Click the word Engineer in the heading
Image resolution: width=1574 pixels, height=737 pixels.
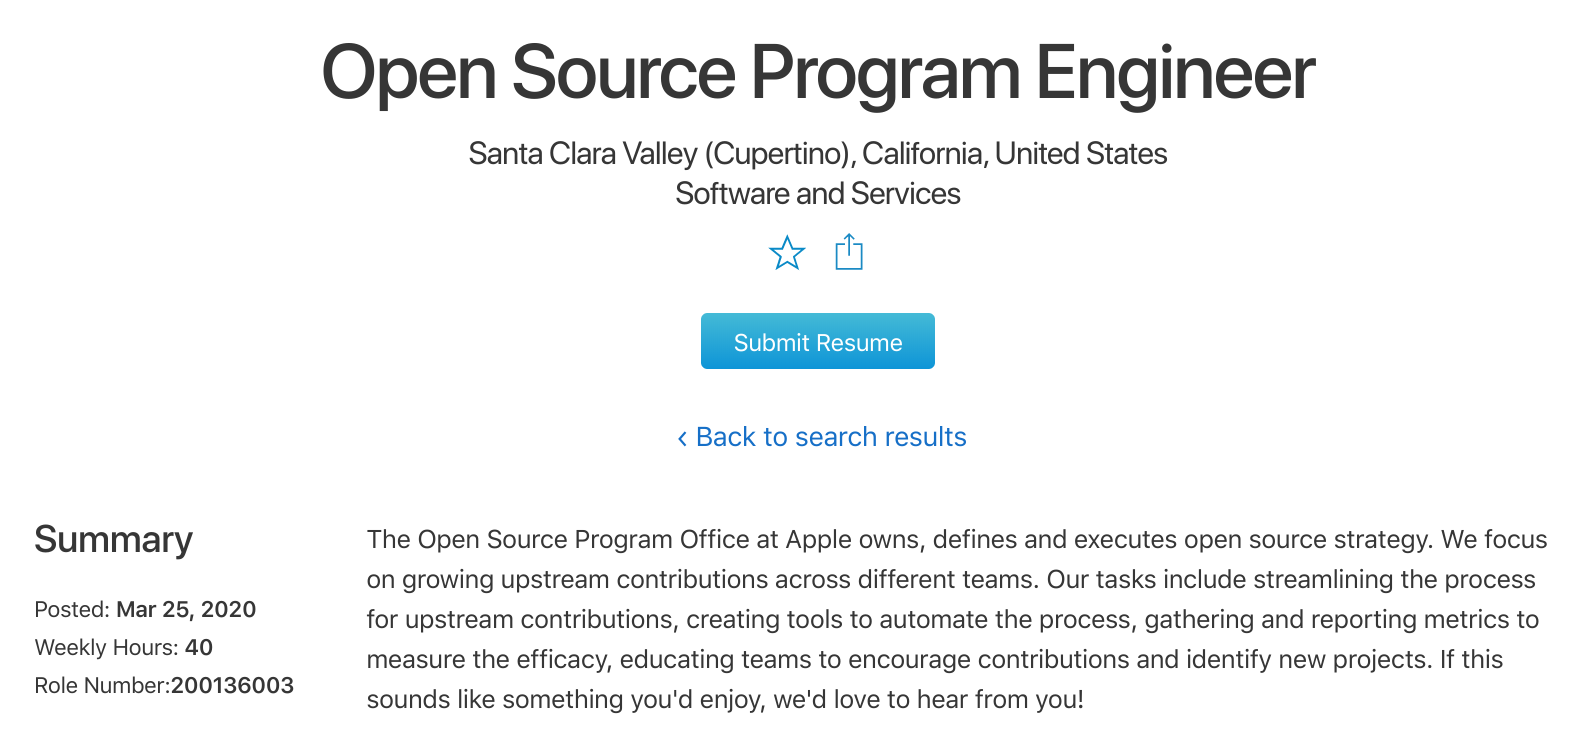1175,73
